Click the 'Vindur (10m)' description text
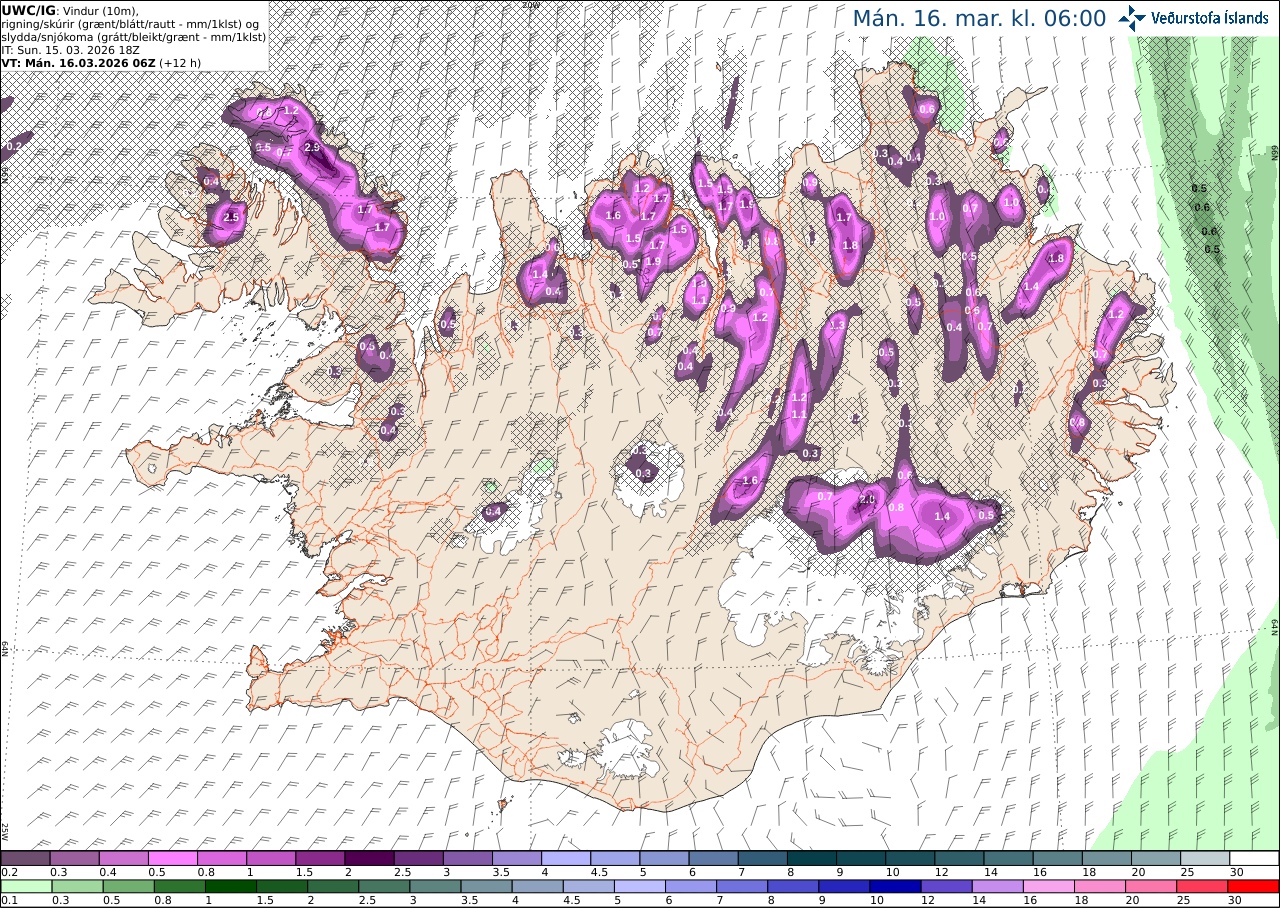This screenshot has width=1280, height=908. tap(100, 10)
